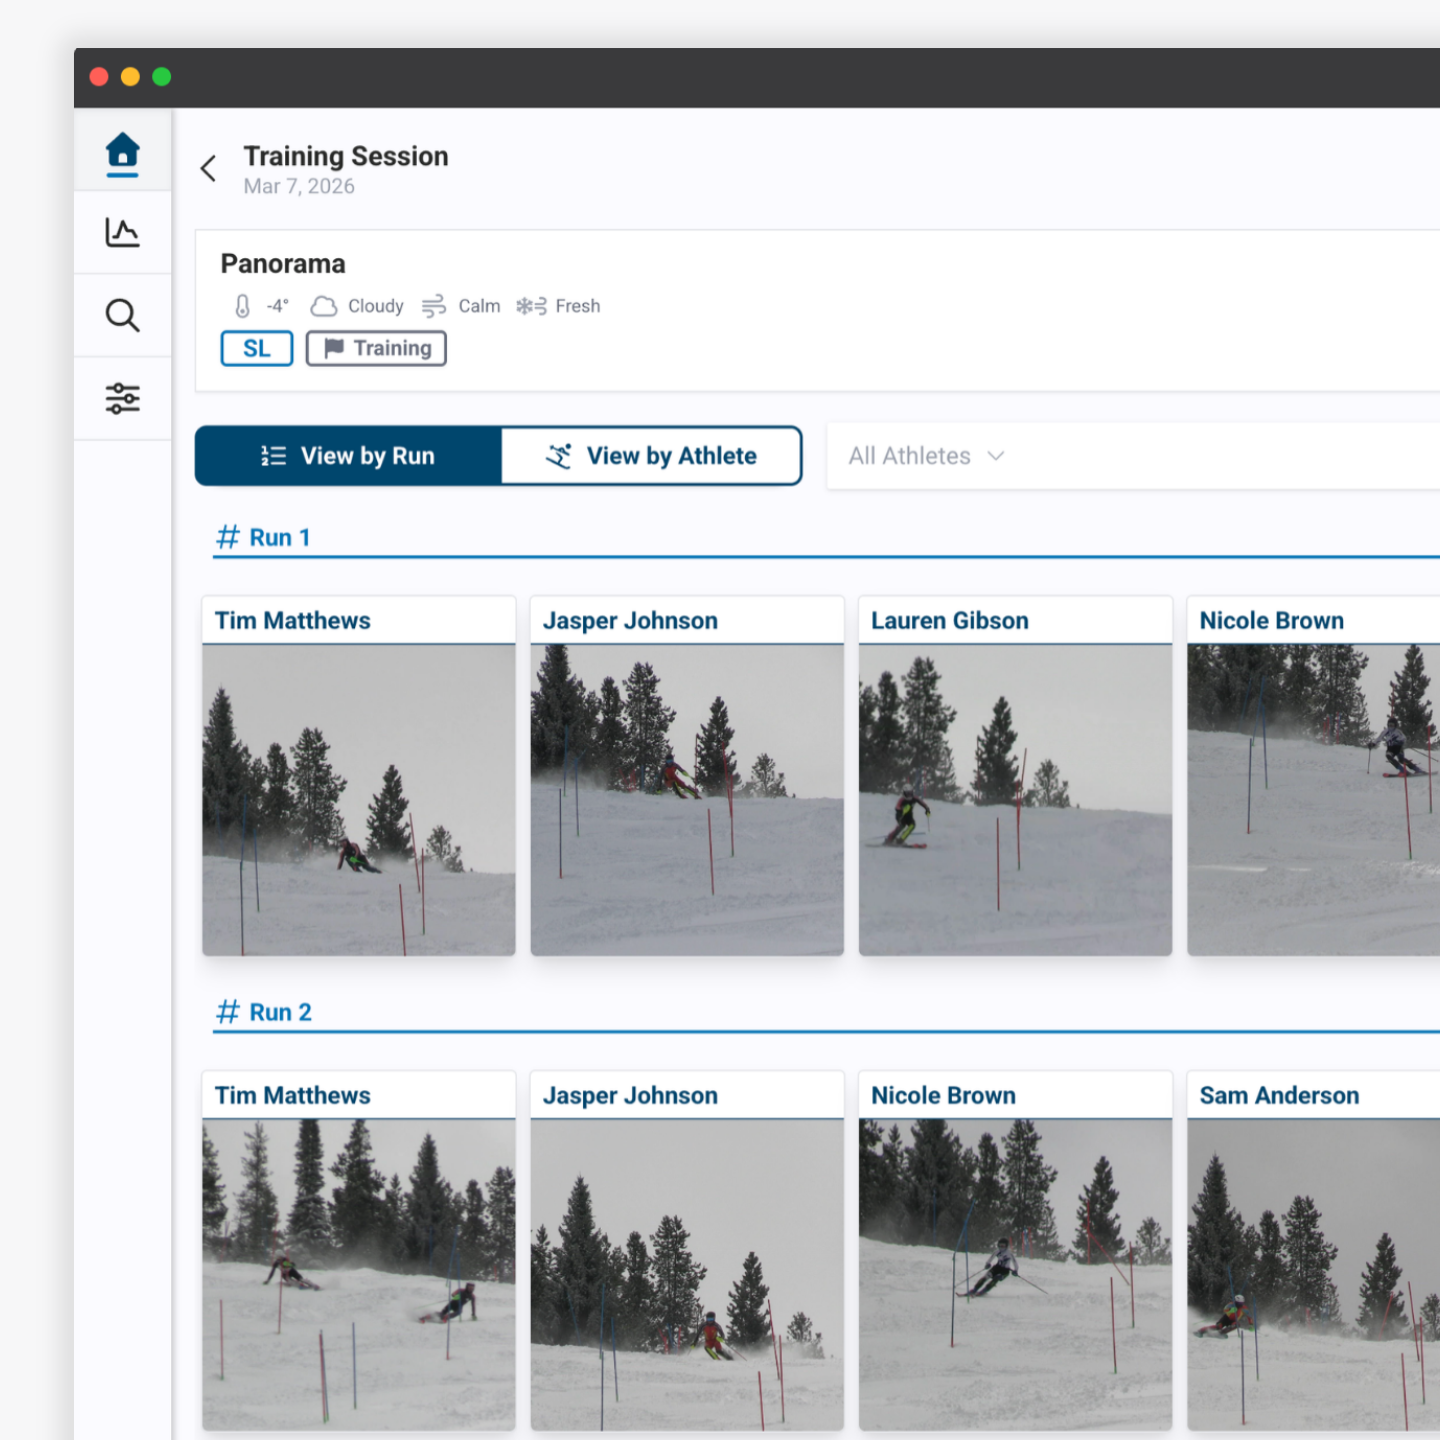Image resolution: width=1440 pixels, height=1440 pixels.
Task: Open the filter sliders settings icon
Action: 122,398
